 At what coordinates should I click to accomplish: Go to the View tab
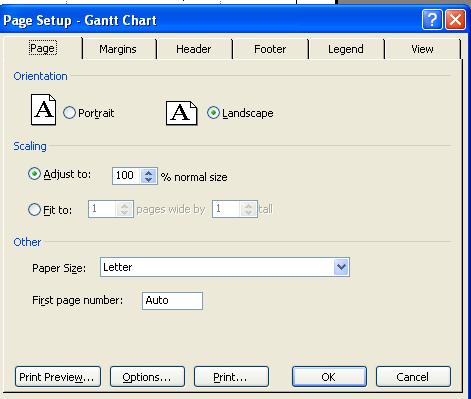pos(422,49)
